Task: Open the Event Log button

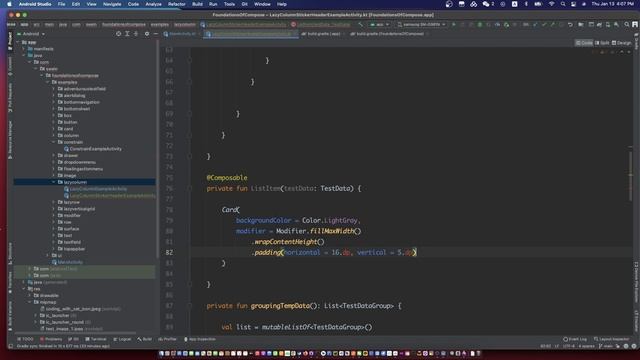Action: coord(575,339)
